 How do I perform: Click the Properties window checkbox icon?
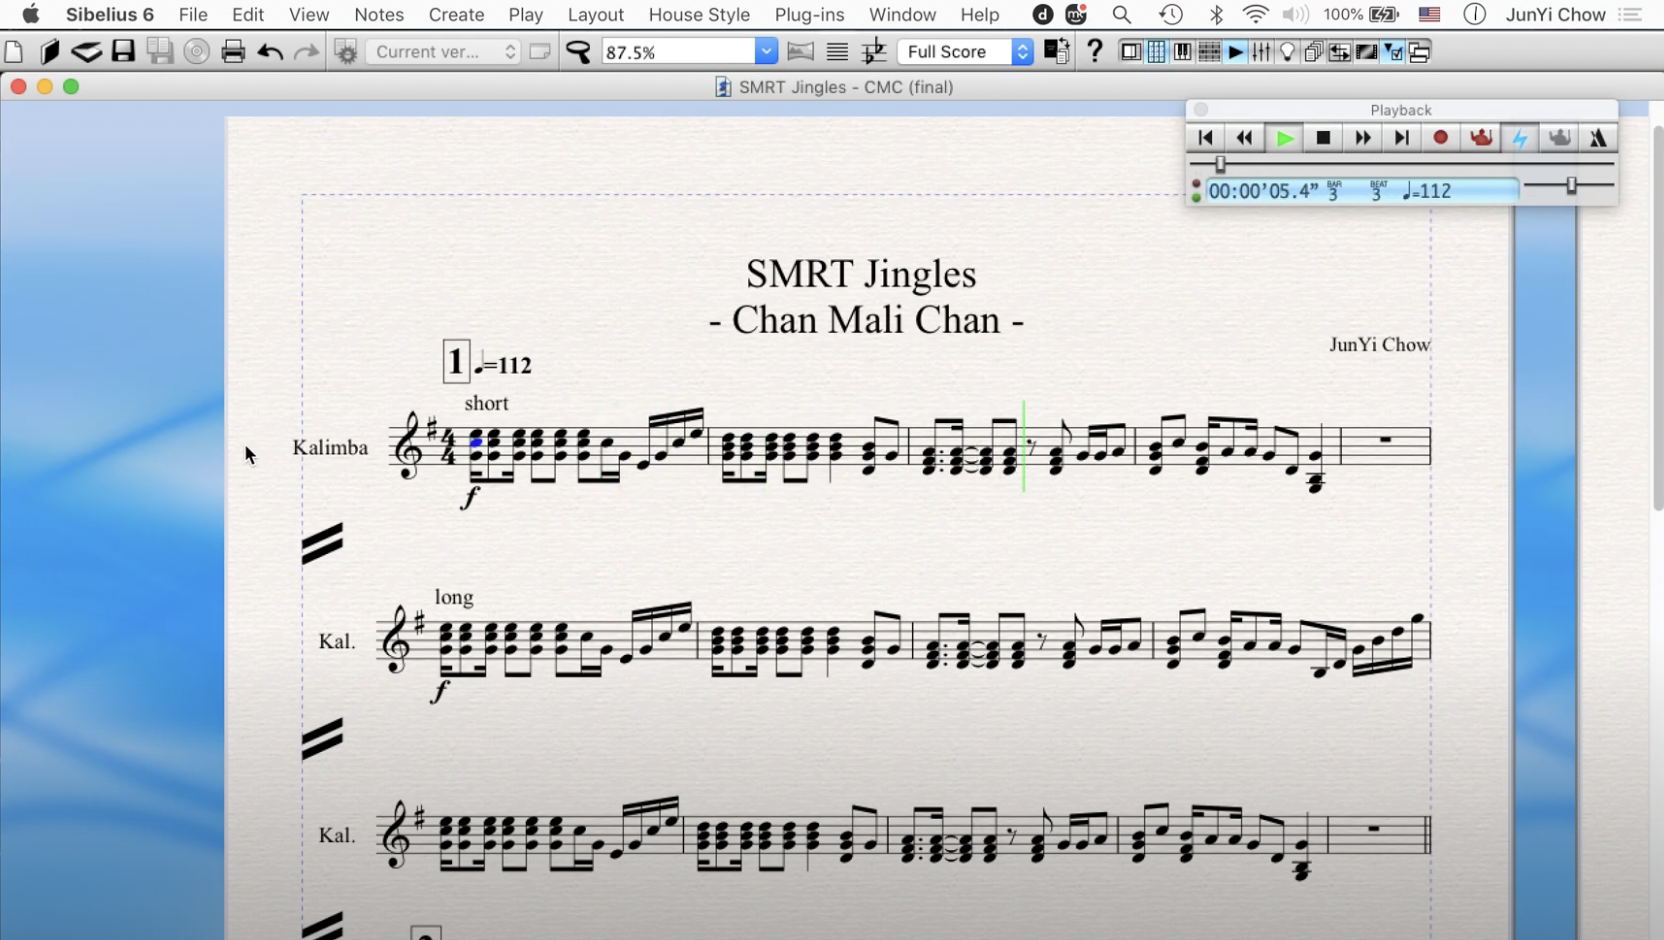tap(1392, 52)
